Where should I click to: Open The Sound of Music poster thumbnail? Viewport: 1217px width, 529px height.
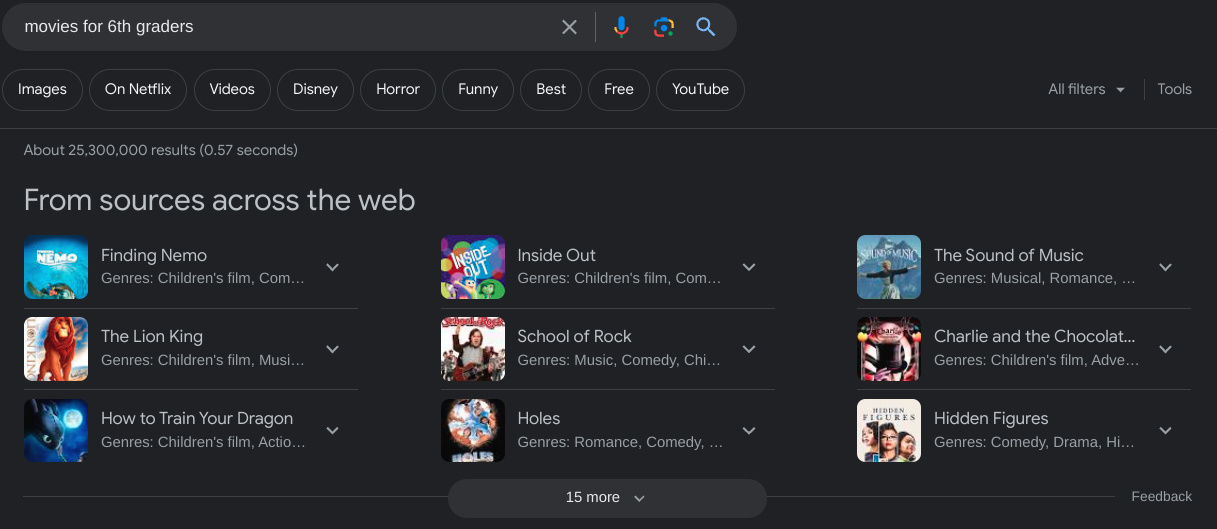(889, 267)
